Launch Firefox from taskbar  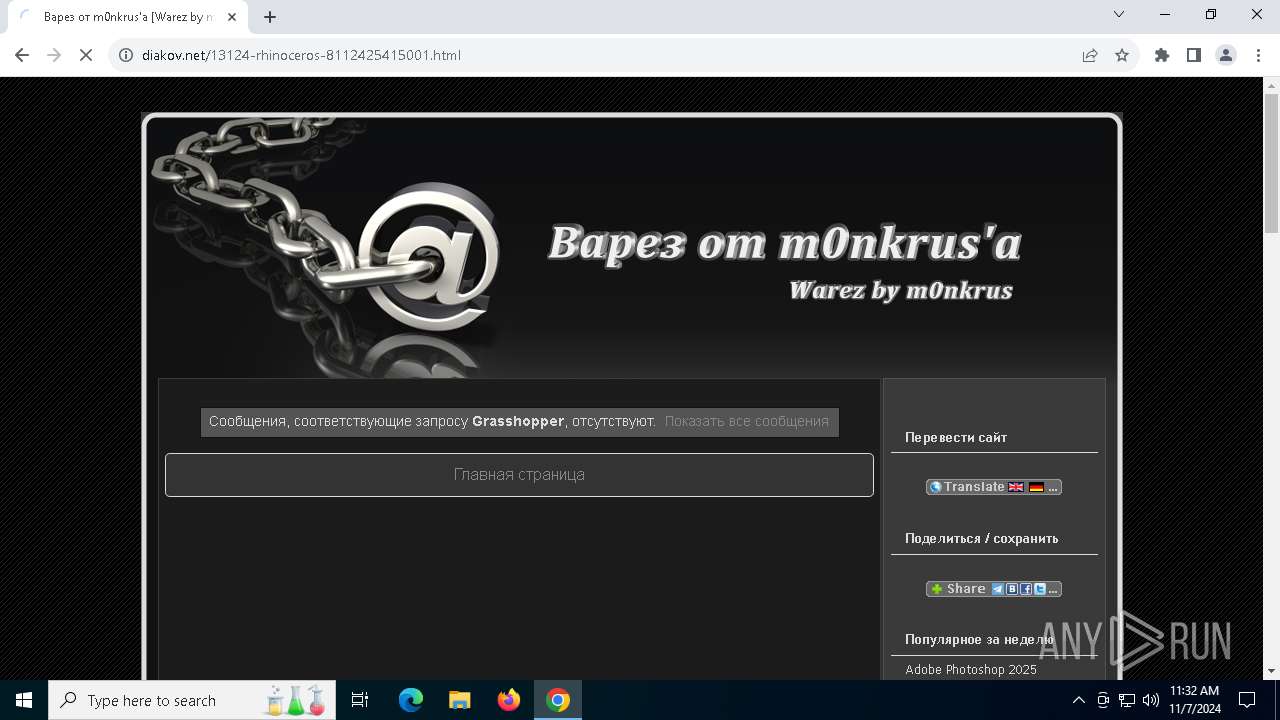tap(509, 700)
